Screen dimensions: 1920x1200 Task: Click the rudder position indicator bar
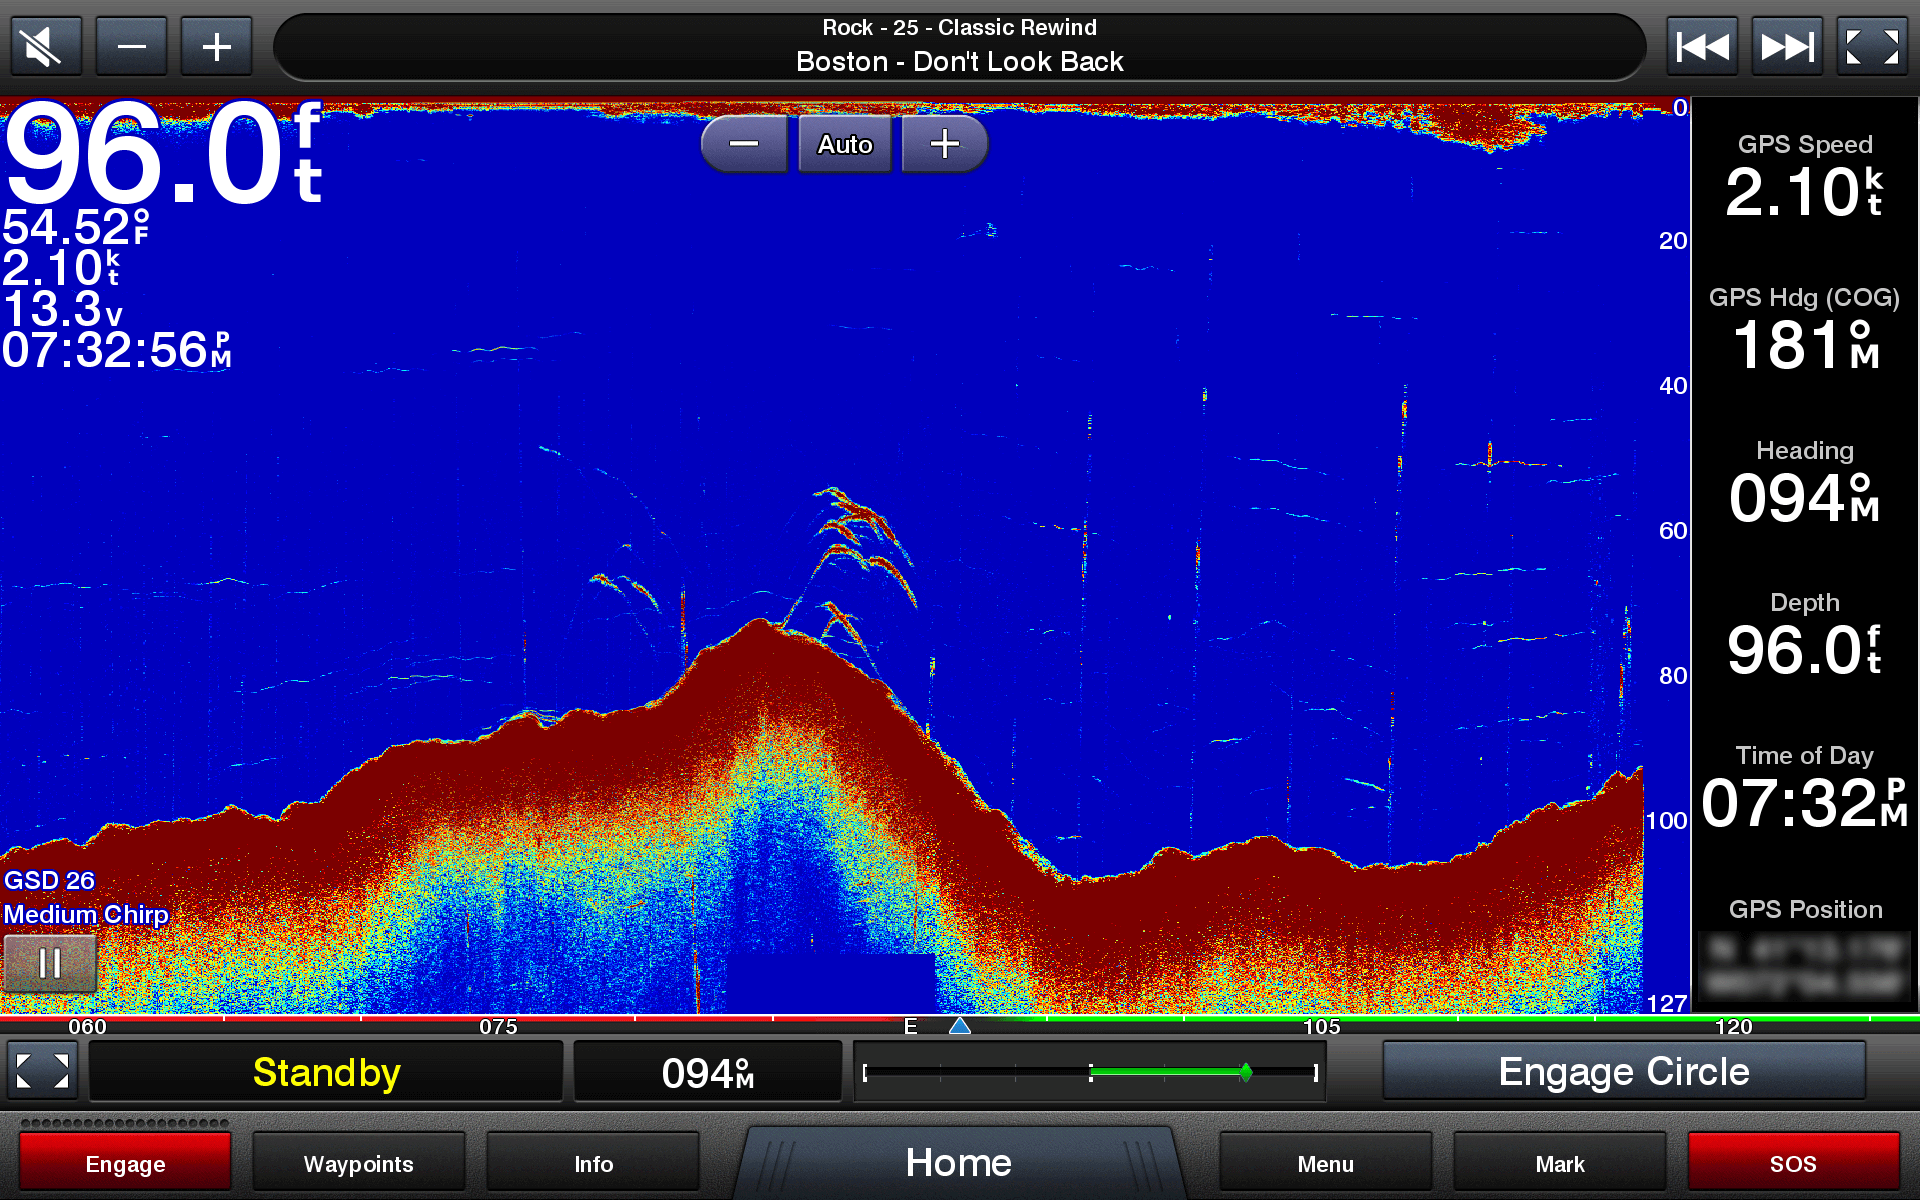[1090, 1072]
